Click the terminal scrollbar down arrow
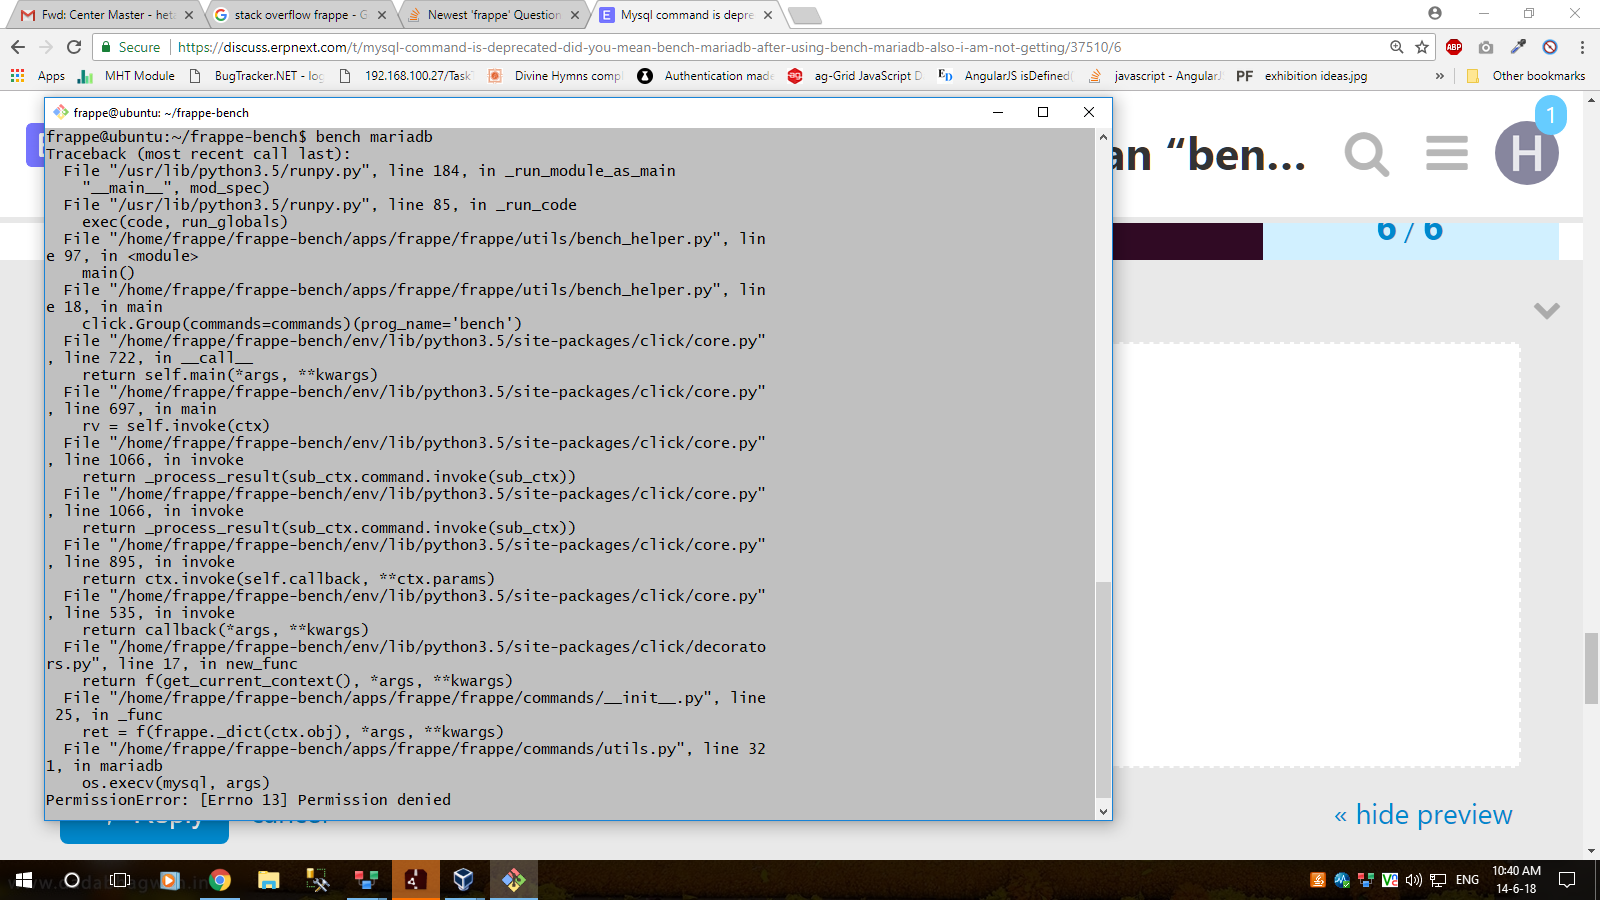This screenshot has height=900, width=1600. (1103, 812)
